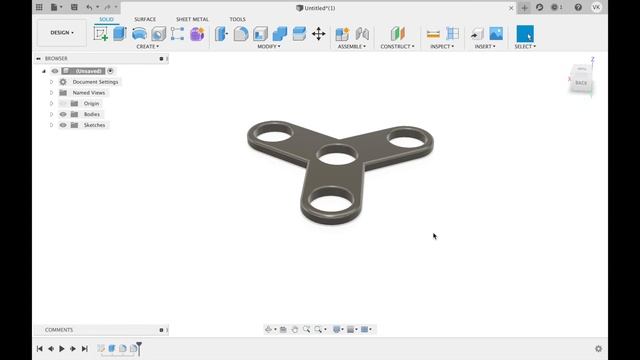640x360 pixels.
Task: Select the Rectangular Pattern tool
Action: coord(178,34)
